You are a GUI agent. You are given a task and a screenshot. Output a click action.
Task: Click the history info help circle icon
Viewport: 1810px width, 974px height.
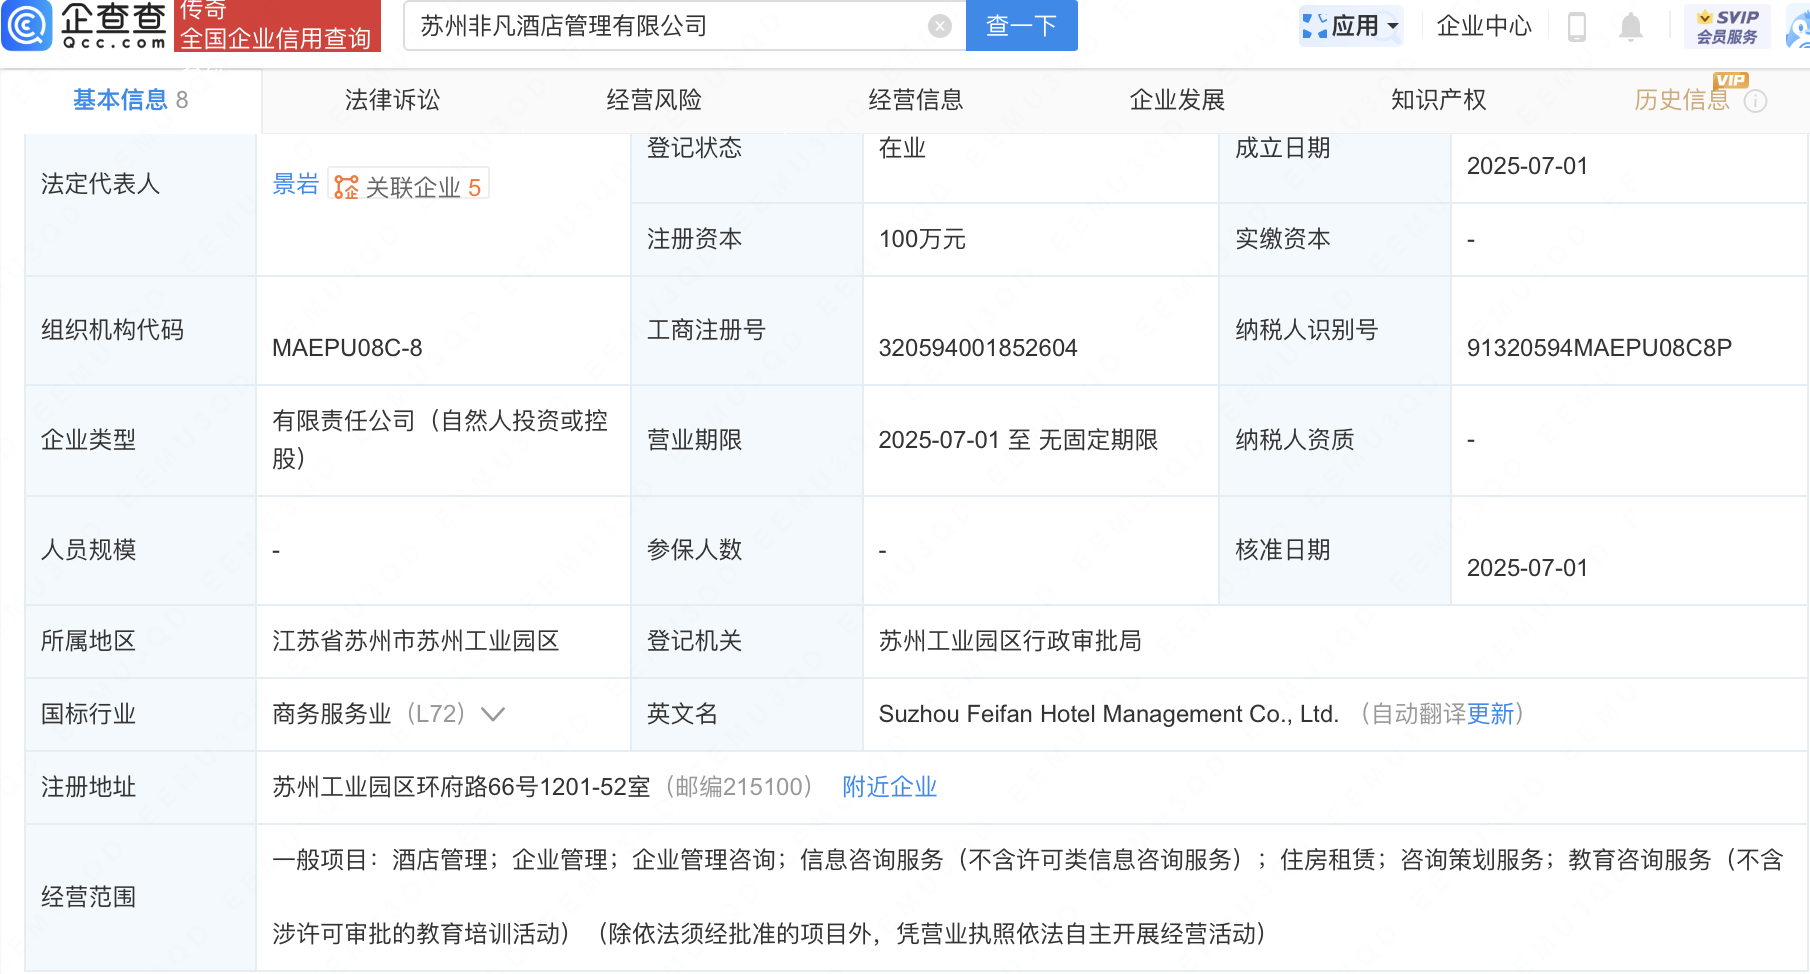click(1755, 101)
